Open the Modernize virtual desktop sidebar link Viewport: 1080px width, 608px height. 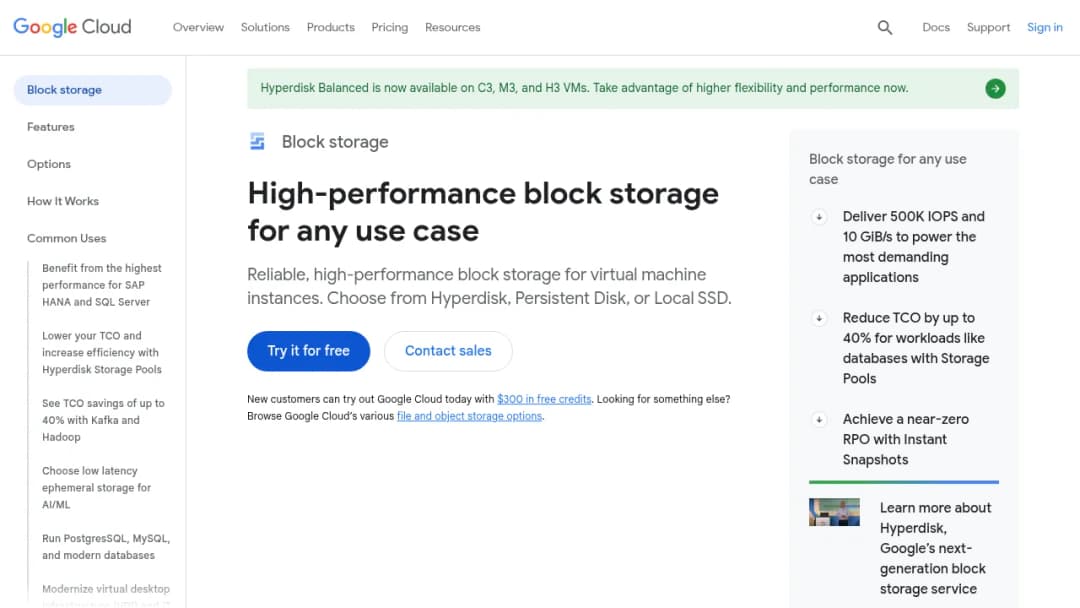(106, 594)
